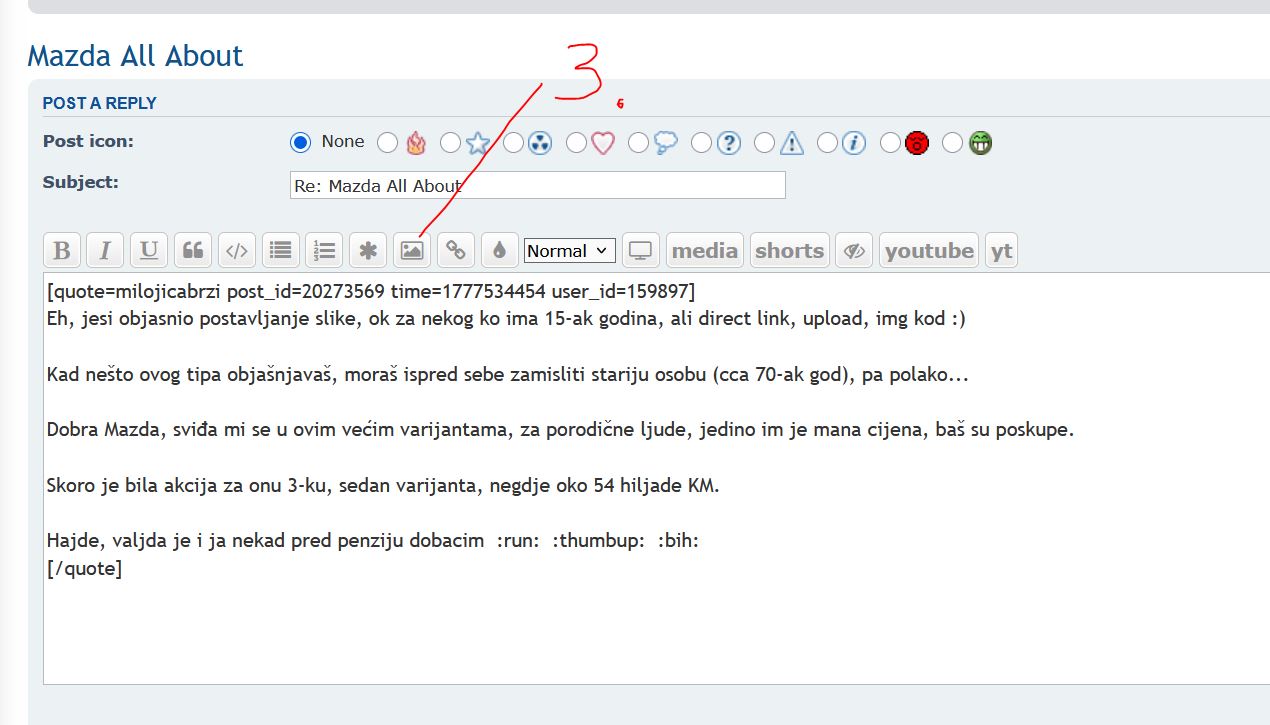Insert unordered bullet list
This screenshot has width=1270, height=725.
coord(281,250)
